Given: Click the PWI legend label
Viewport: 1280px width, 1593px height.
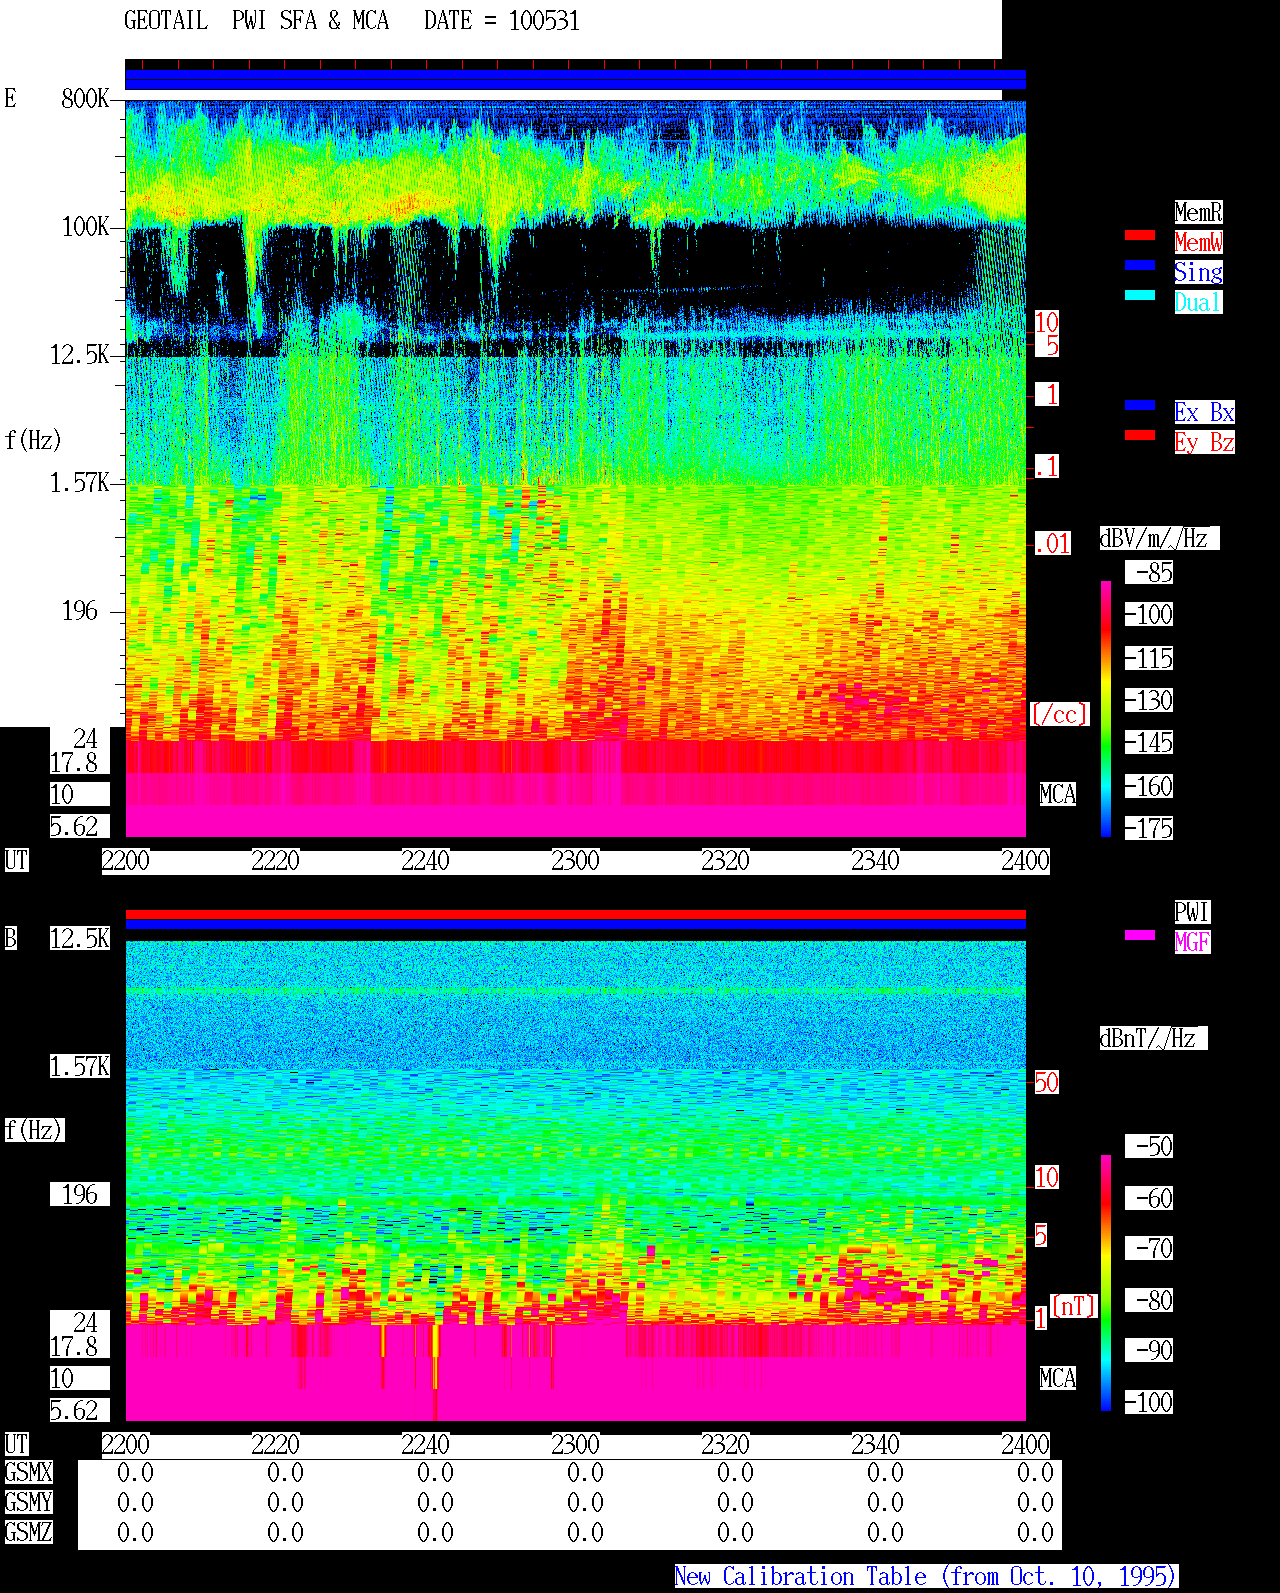Looking at the screenshot, I should (x=1192, y=912).
